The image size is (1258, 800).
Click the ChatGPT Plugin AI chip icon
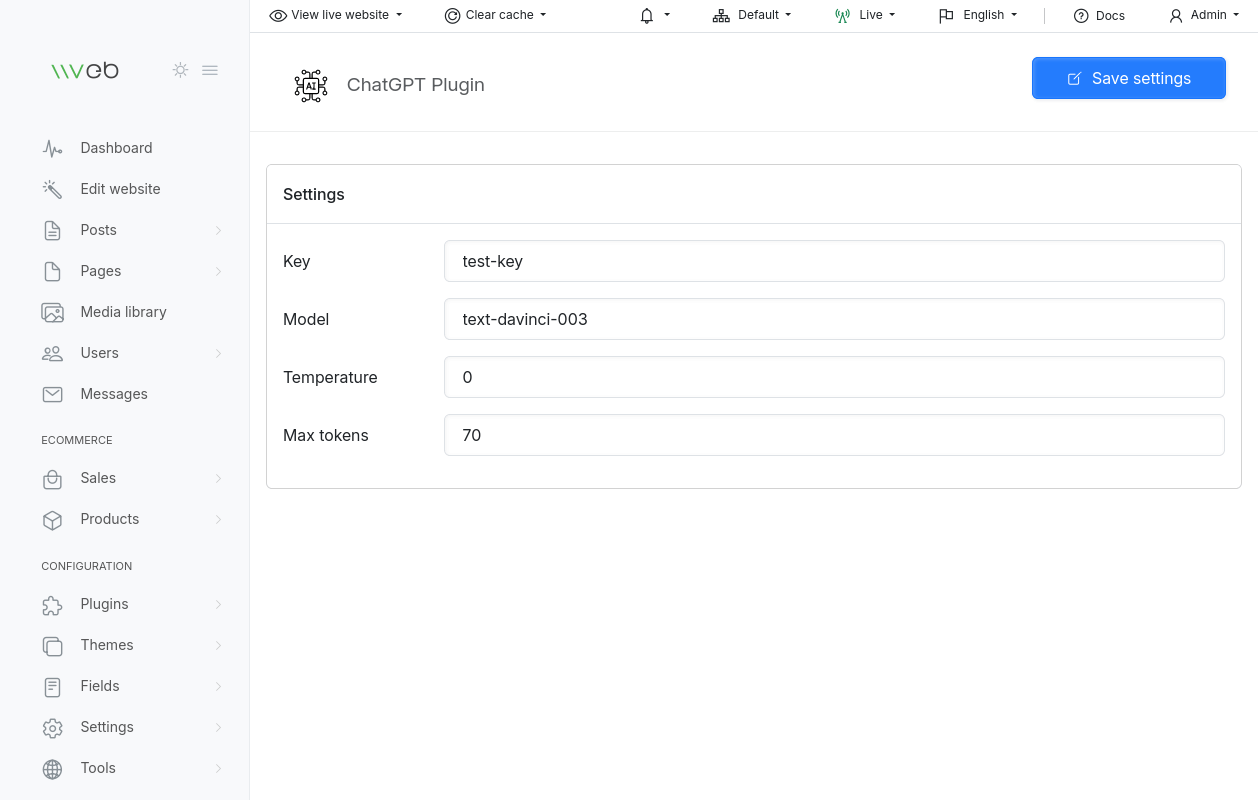click(311, 85)
